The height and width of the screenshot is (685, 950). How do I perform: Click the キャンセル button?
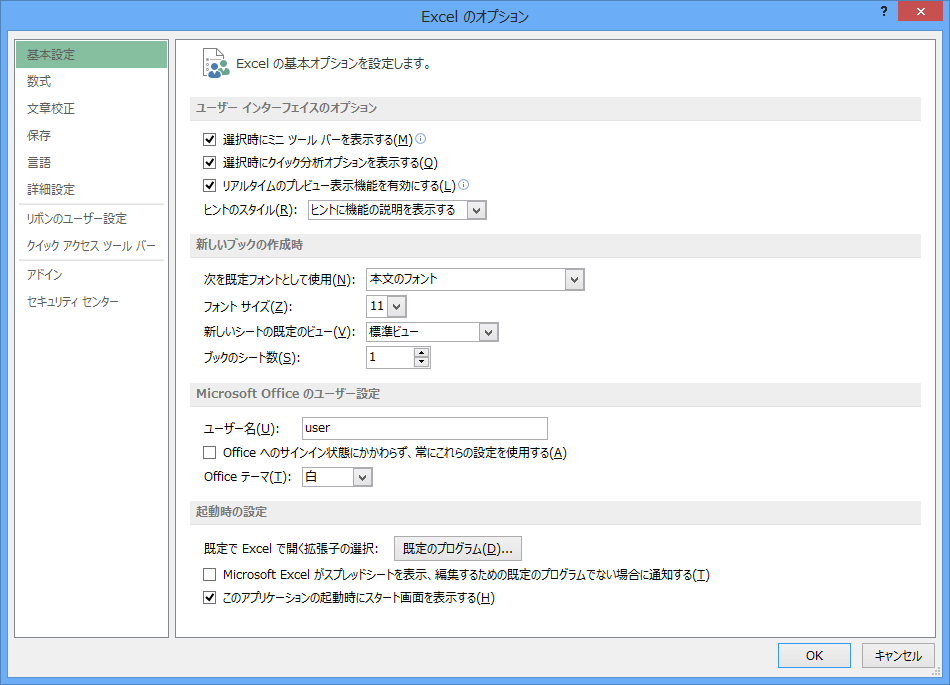tap(898, 655)
